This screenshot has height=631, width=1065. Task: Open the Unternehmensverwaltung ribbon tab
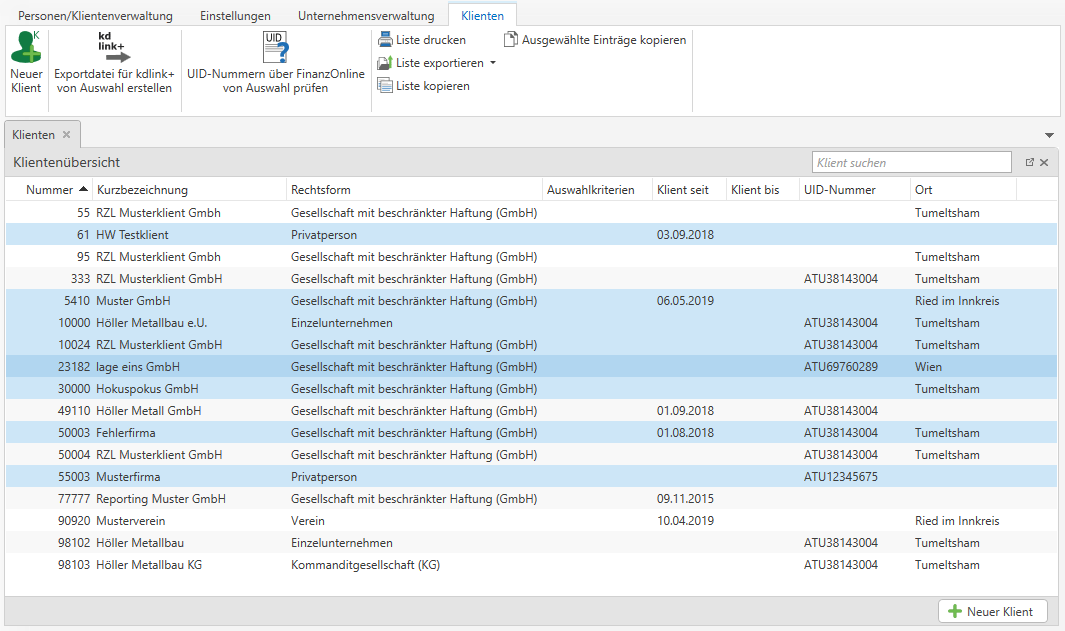(366, 16)
